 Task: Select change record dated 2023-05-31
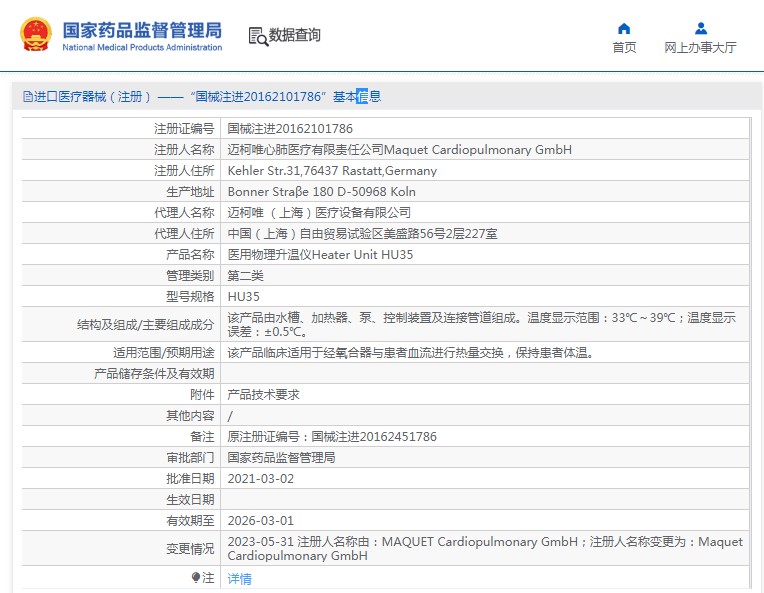485,548
